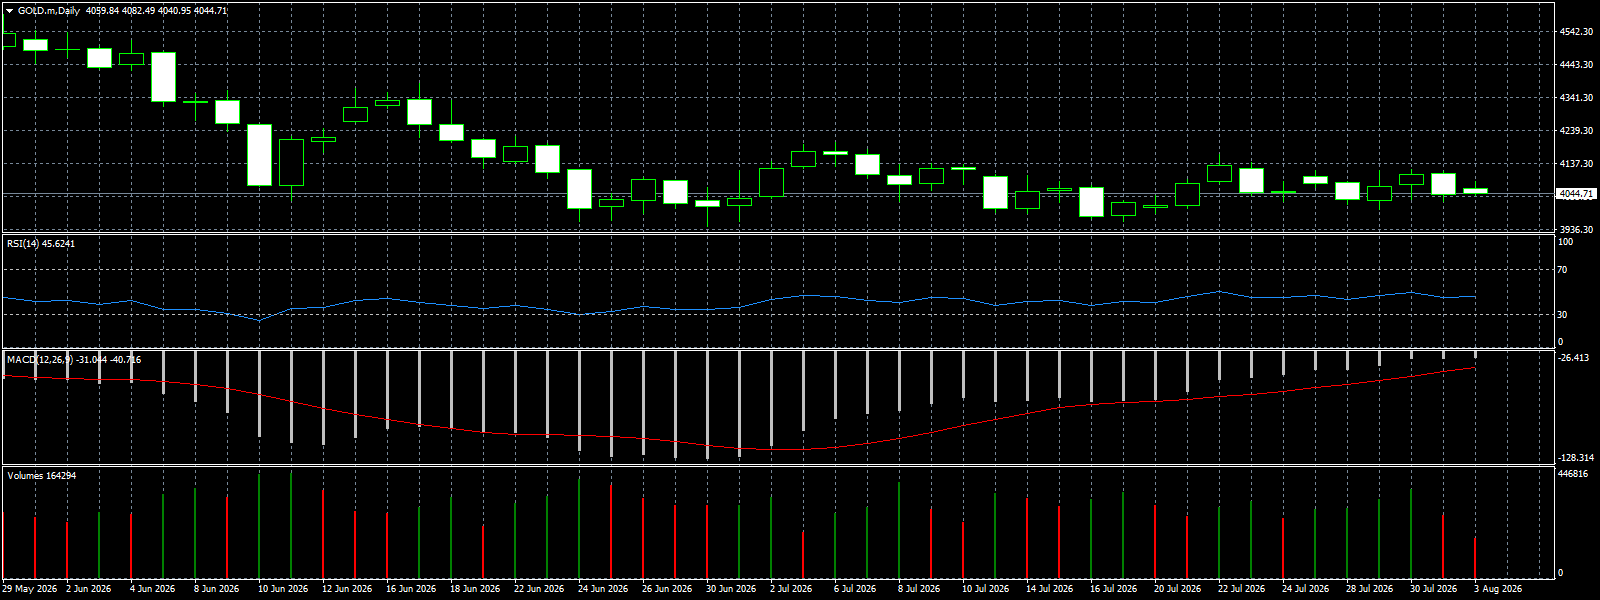
Task: Click the 29 May 2026 date label
Action: pyautogui.click(x=30, y=589)
